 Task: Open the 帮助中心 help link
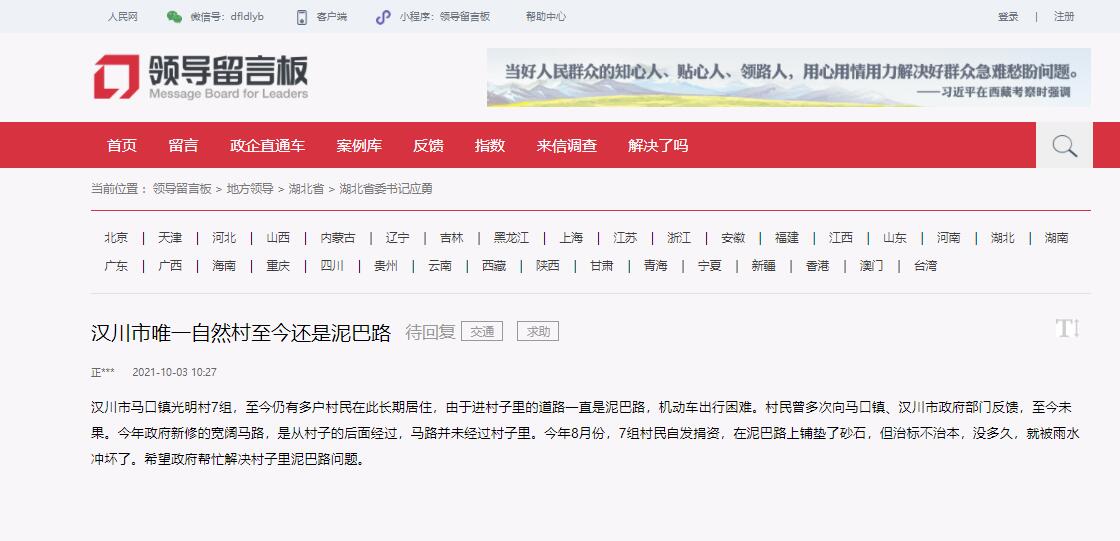click(545, 17)
